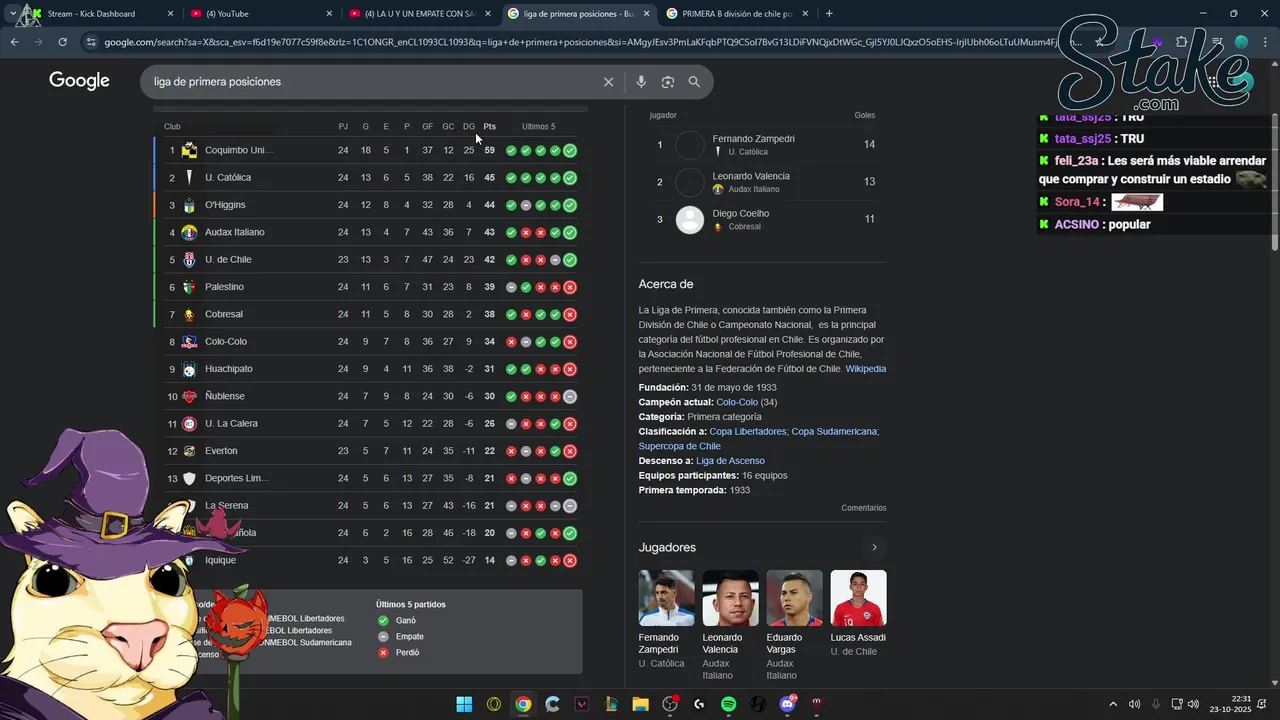This screenshot has height=720, width=1280.
Task: Click the Pts column header
Action: [489, 127]
